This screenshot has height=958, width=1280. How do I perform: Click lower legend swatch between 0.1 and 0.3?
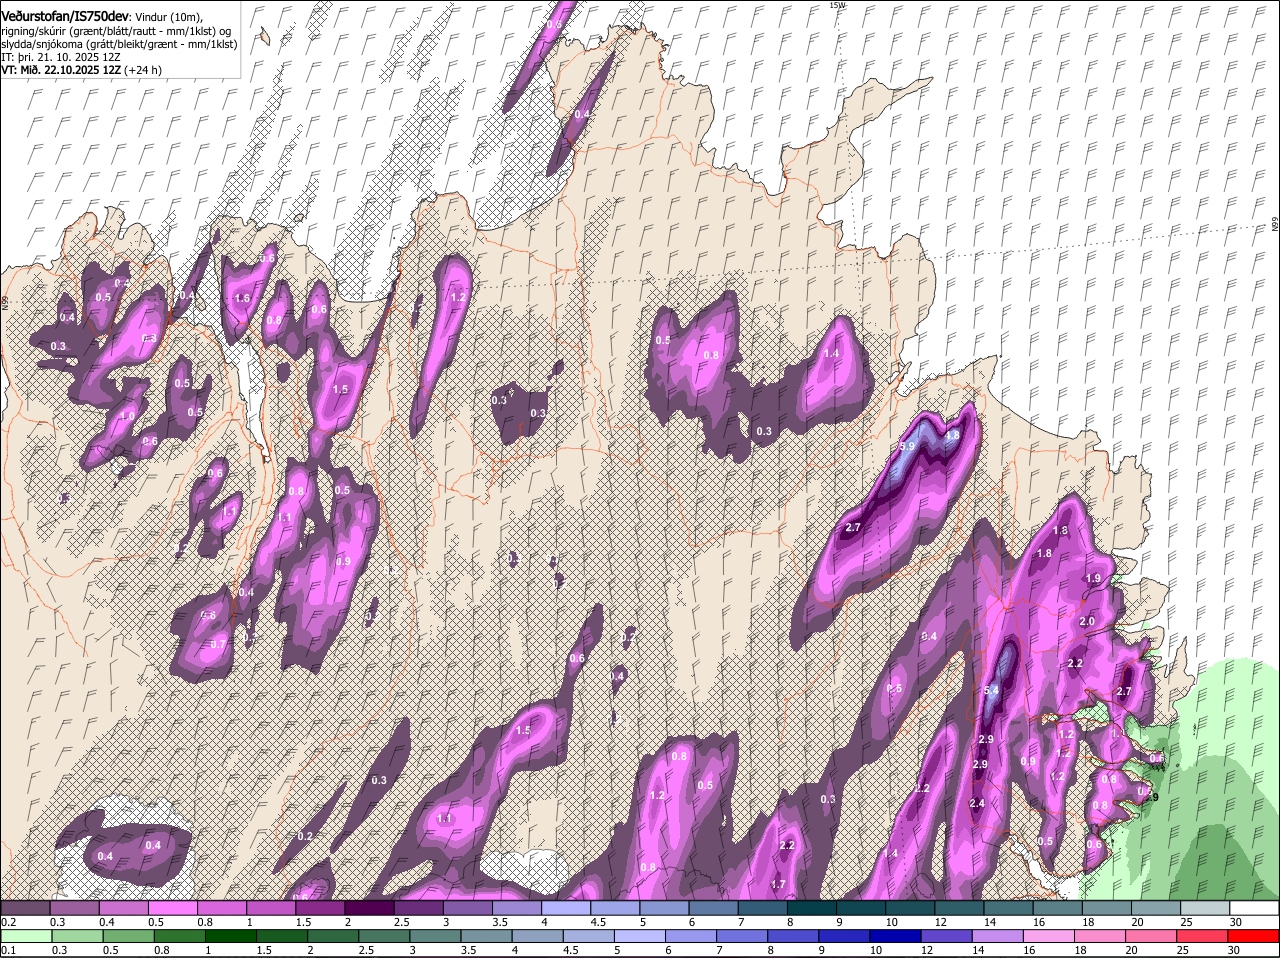tap(25, 936)
